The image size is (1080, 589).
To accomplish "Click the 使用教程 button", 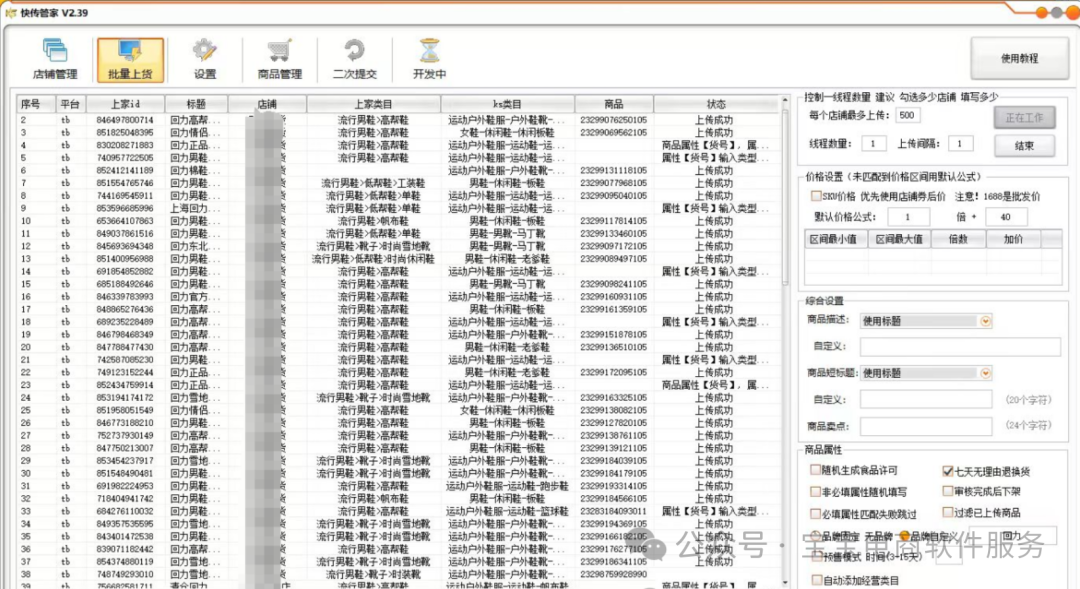I will [x=1019, y=59].
